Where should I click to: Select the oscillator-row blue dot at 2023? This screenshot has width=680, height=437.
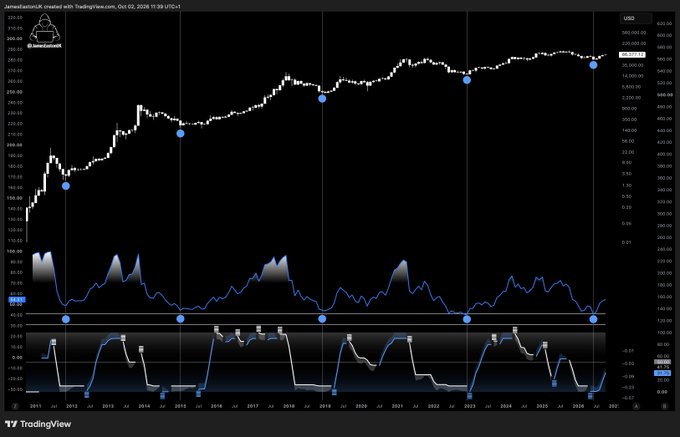pos(467,319)
